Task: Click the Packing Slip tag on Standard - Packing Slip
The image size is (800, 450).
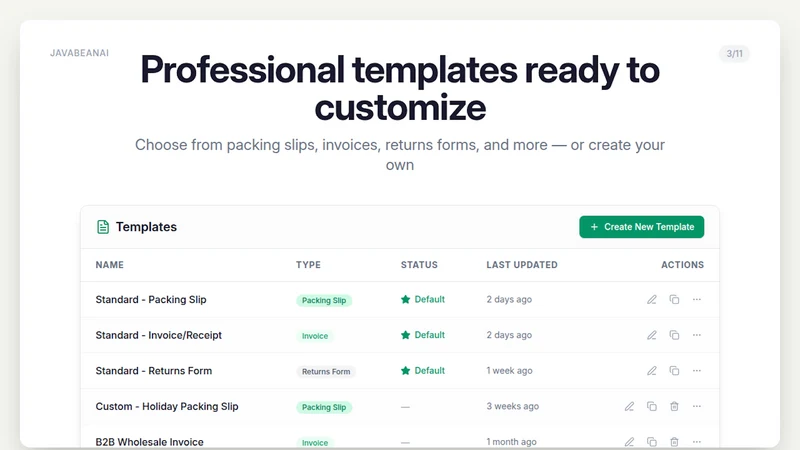Action: pyautogui.click(x=324, y=300)
